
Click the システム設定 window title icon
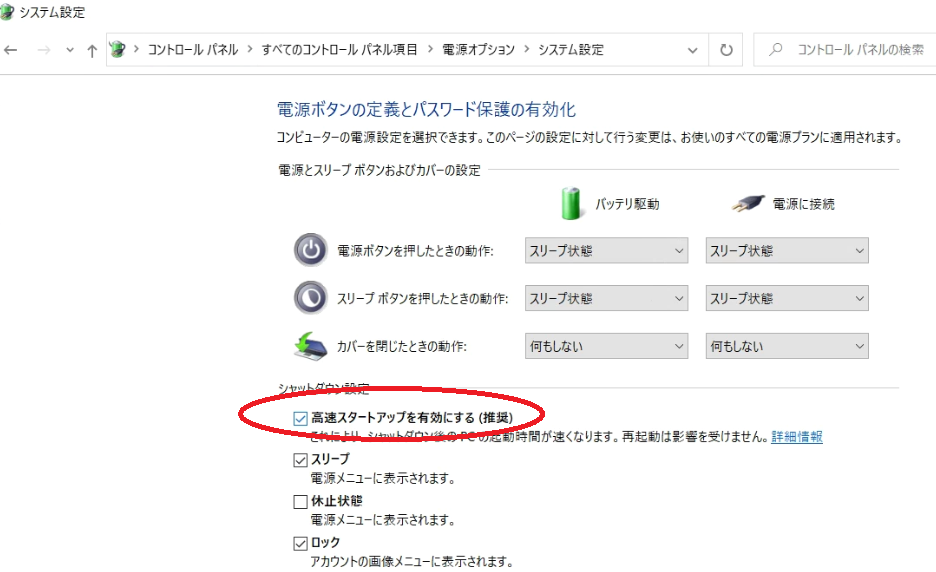tap(7, 12)
